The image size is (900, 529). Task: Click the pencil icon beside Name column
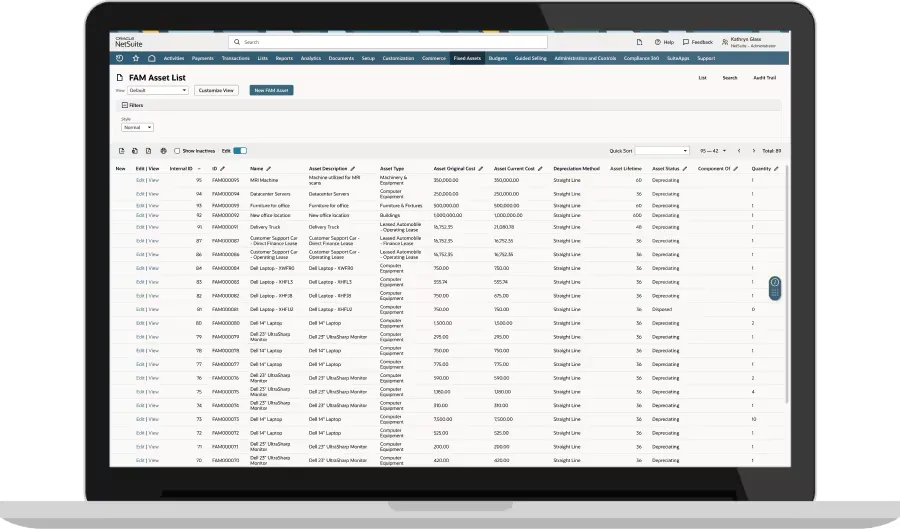point(269,169)
